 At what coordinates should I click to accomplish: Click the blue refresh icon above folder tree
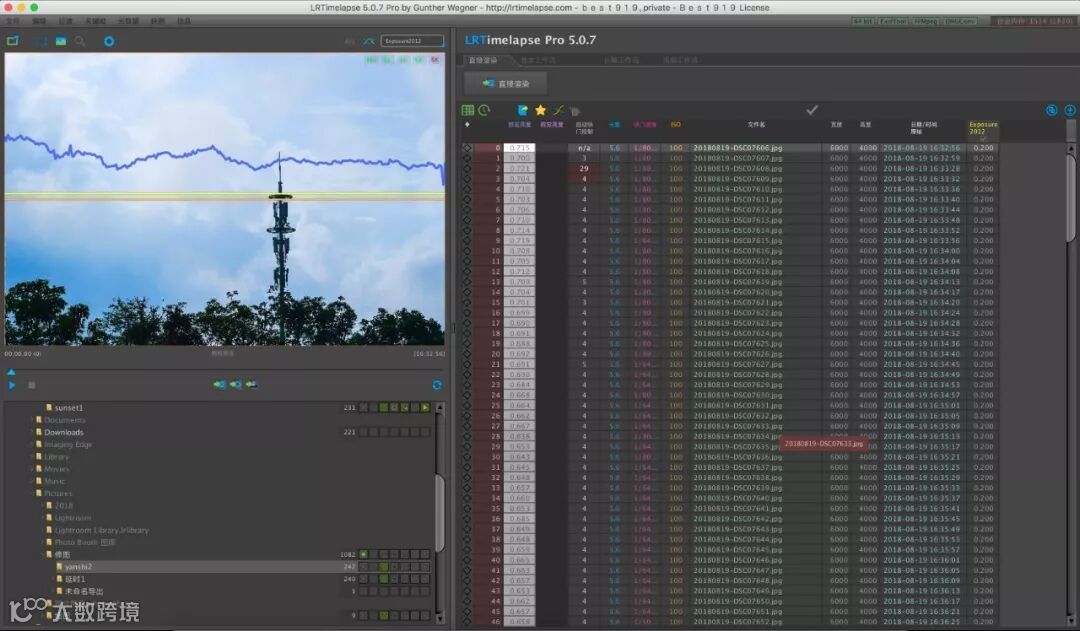(437, 385)
